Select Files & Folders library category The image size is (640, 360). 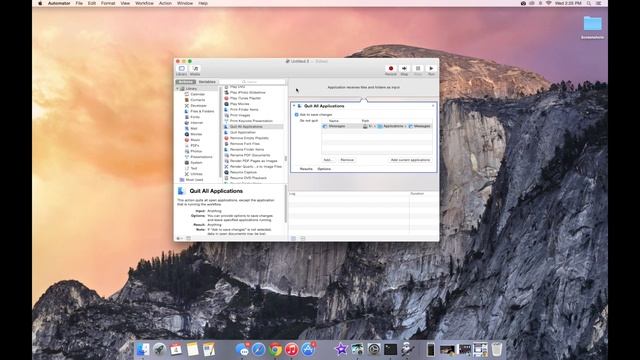pos(202,111)
